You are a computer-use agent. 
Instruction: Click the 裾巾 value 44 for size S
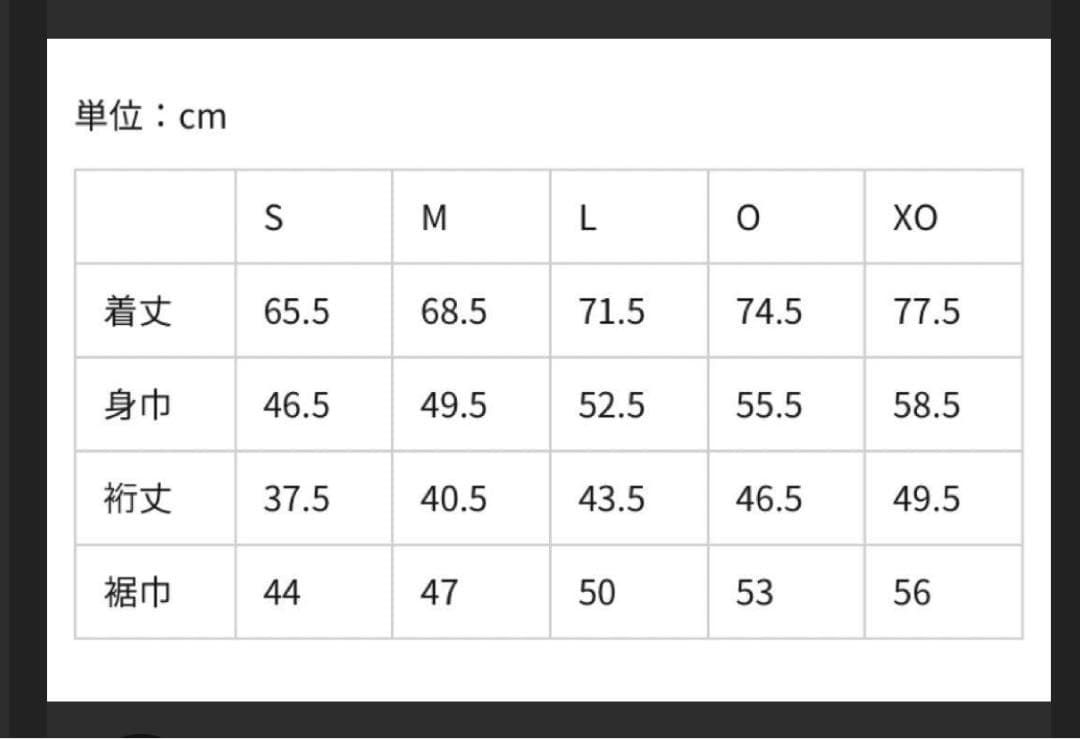[281, 593]
